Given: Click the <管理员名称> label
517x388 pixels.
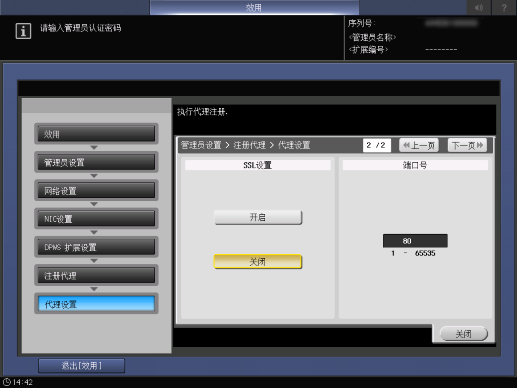Looking at the screenshot, I should [372, 37].
